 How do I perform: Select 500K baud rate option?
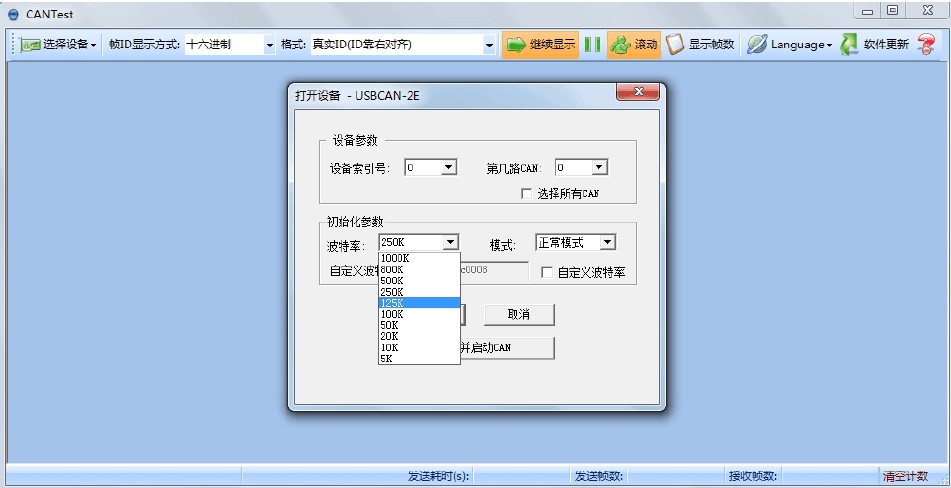tap(419, 281)
